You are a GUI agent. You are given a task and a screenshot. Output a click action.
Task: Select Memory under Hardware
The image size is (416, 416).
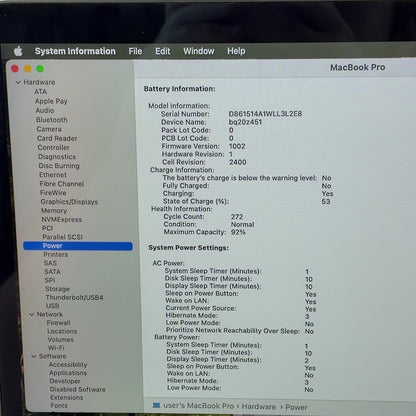point(54,211)
